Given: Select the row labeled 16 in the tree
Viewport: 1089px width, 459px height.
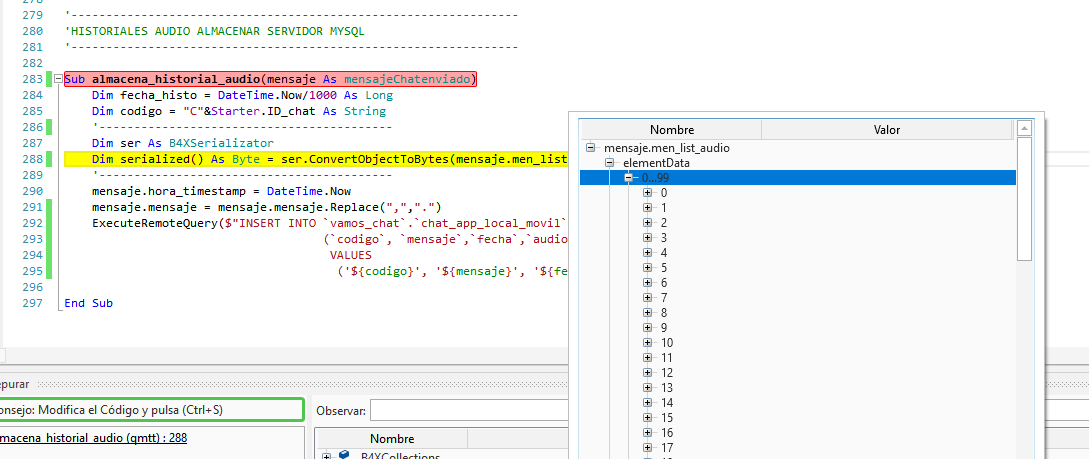Looking at the screenshot, I should point(798,433).
